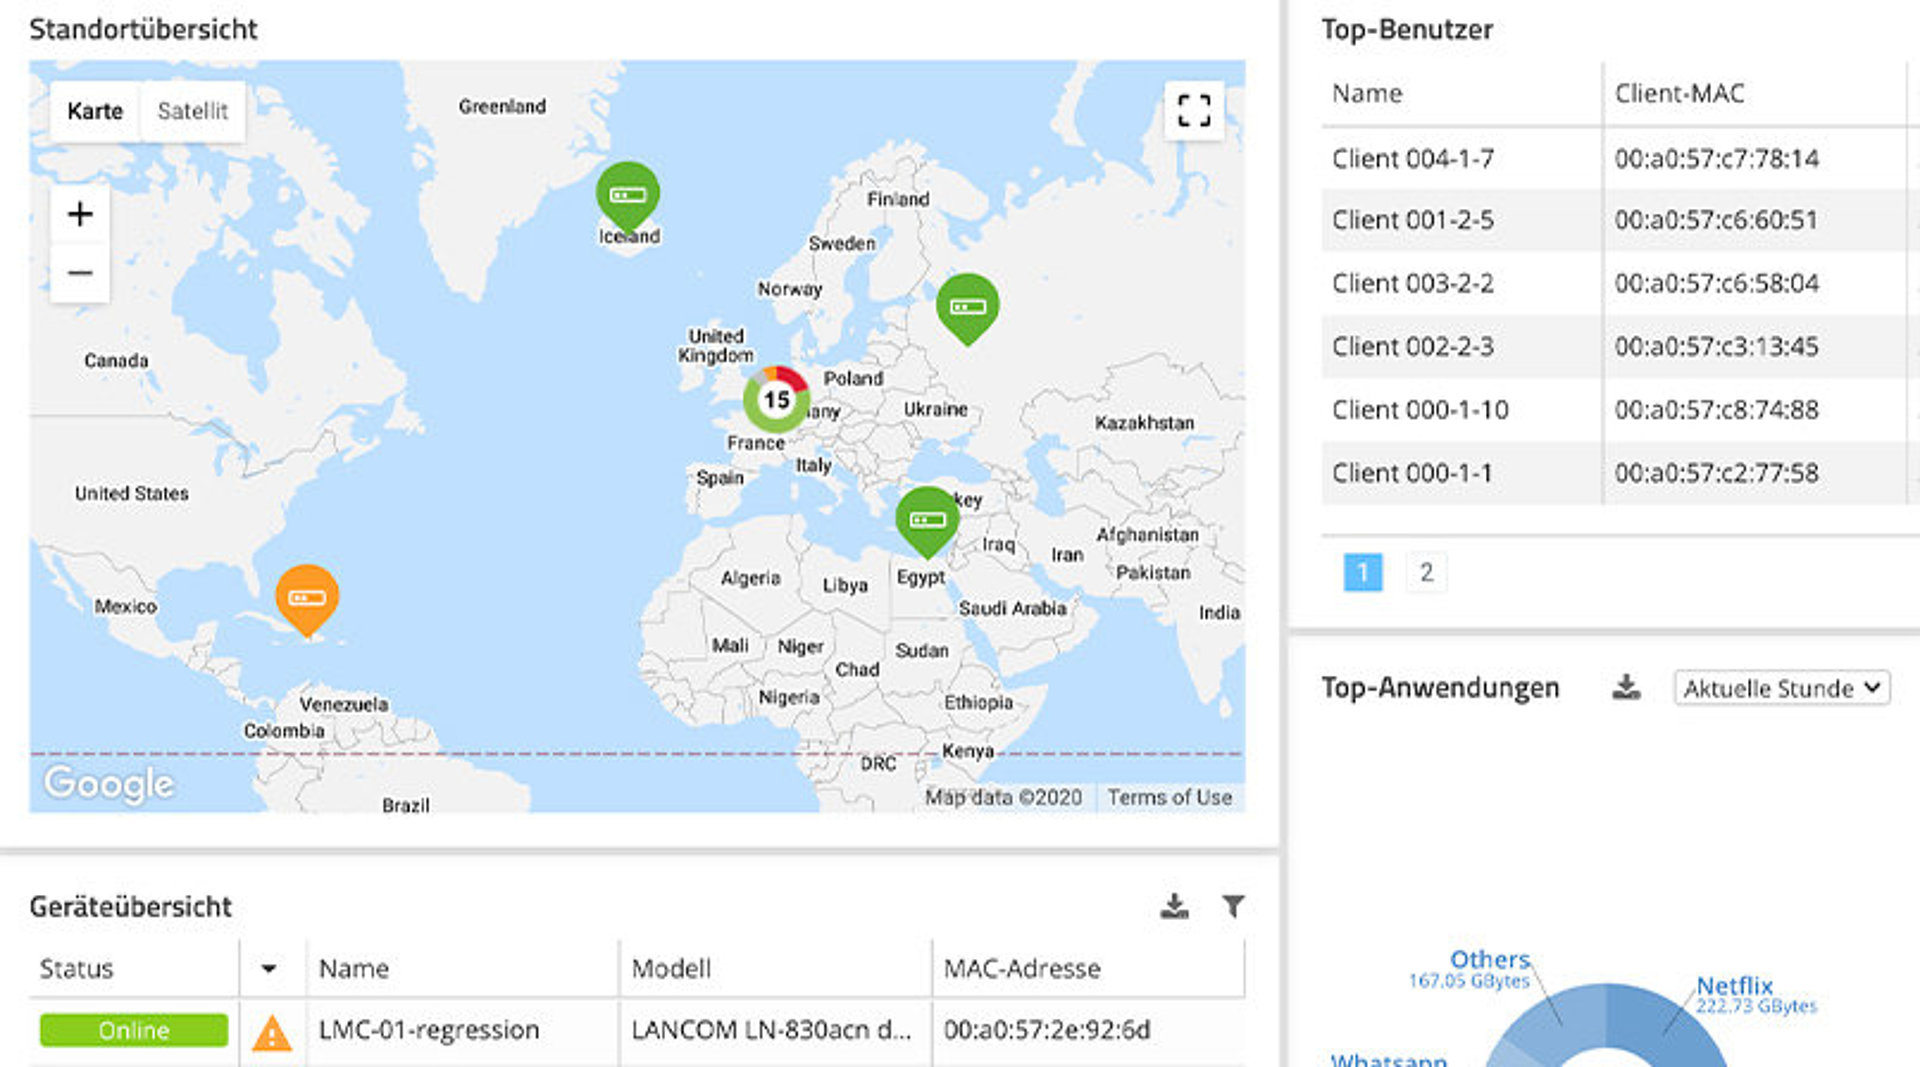Sort devices by the Modell column header
This screenshot has width=1920, height=1067.
point(671,968)
